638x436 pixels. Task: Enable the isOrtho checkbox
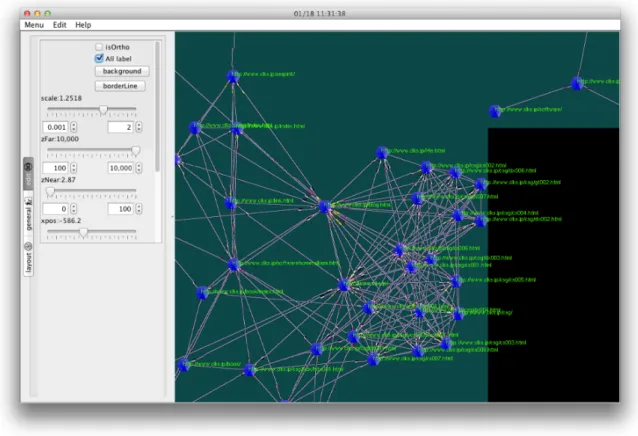(99, 47)
